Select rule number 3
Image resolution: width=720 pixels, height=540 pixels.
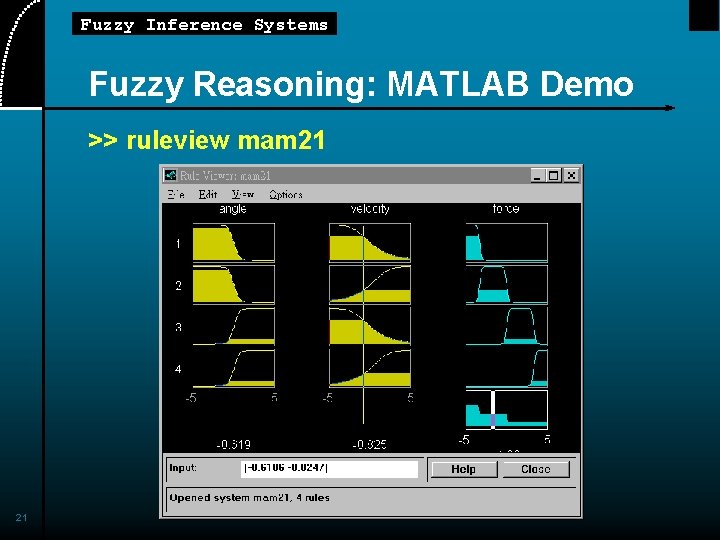point(178,327)
